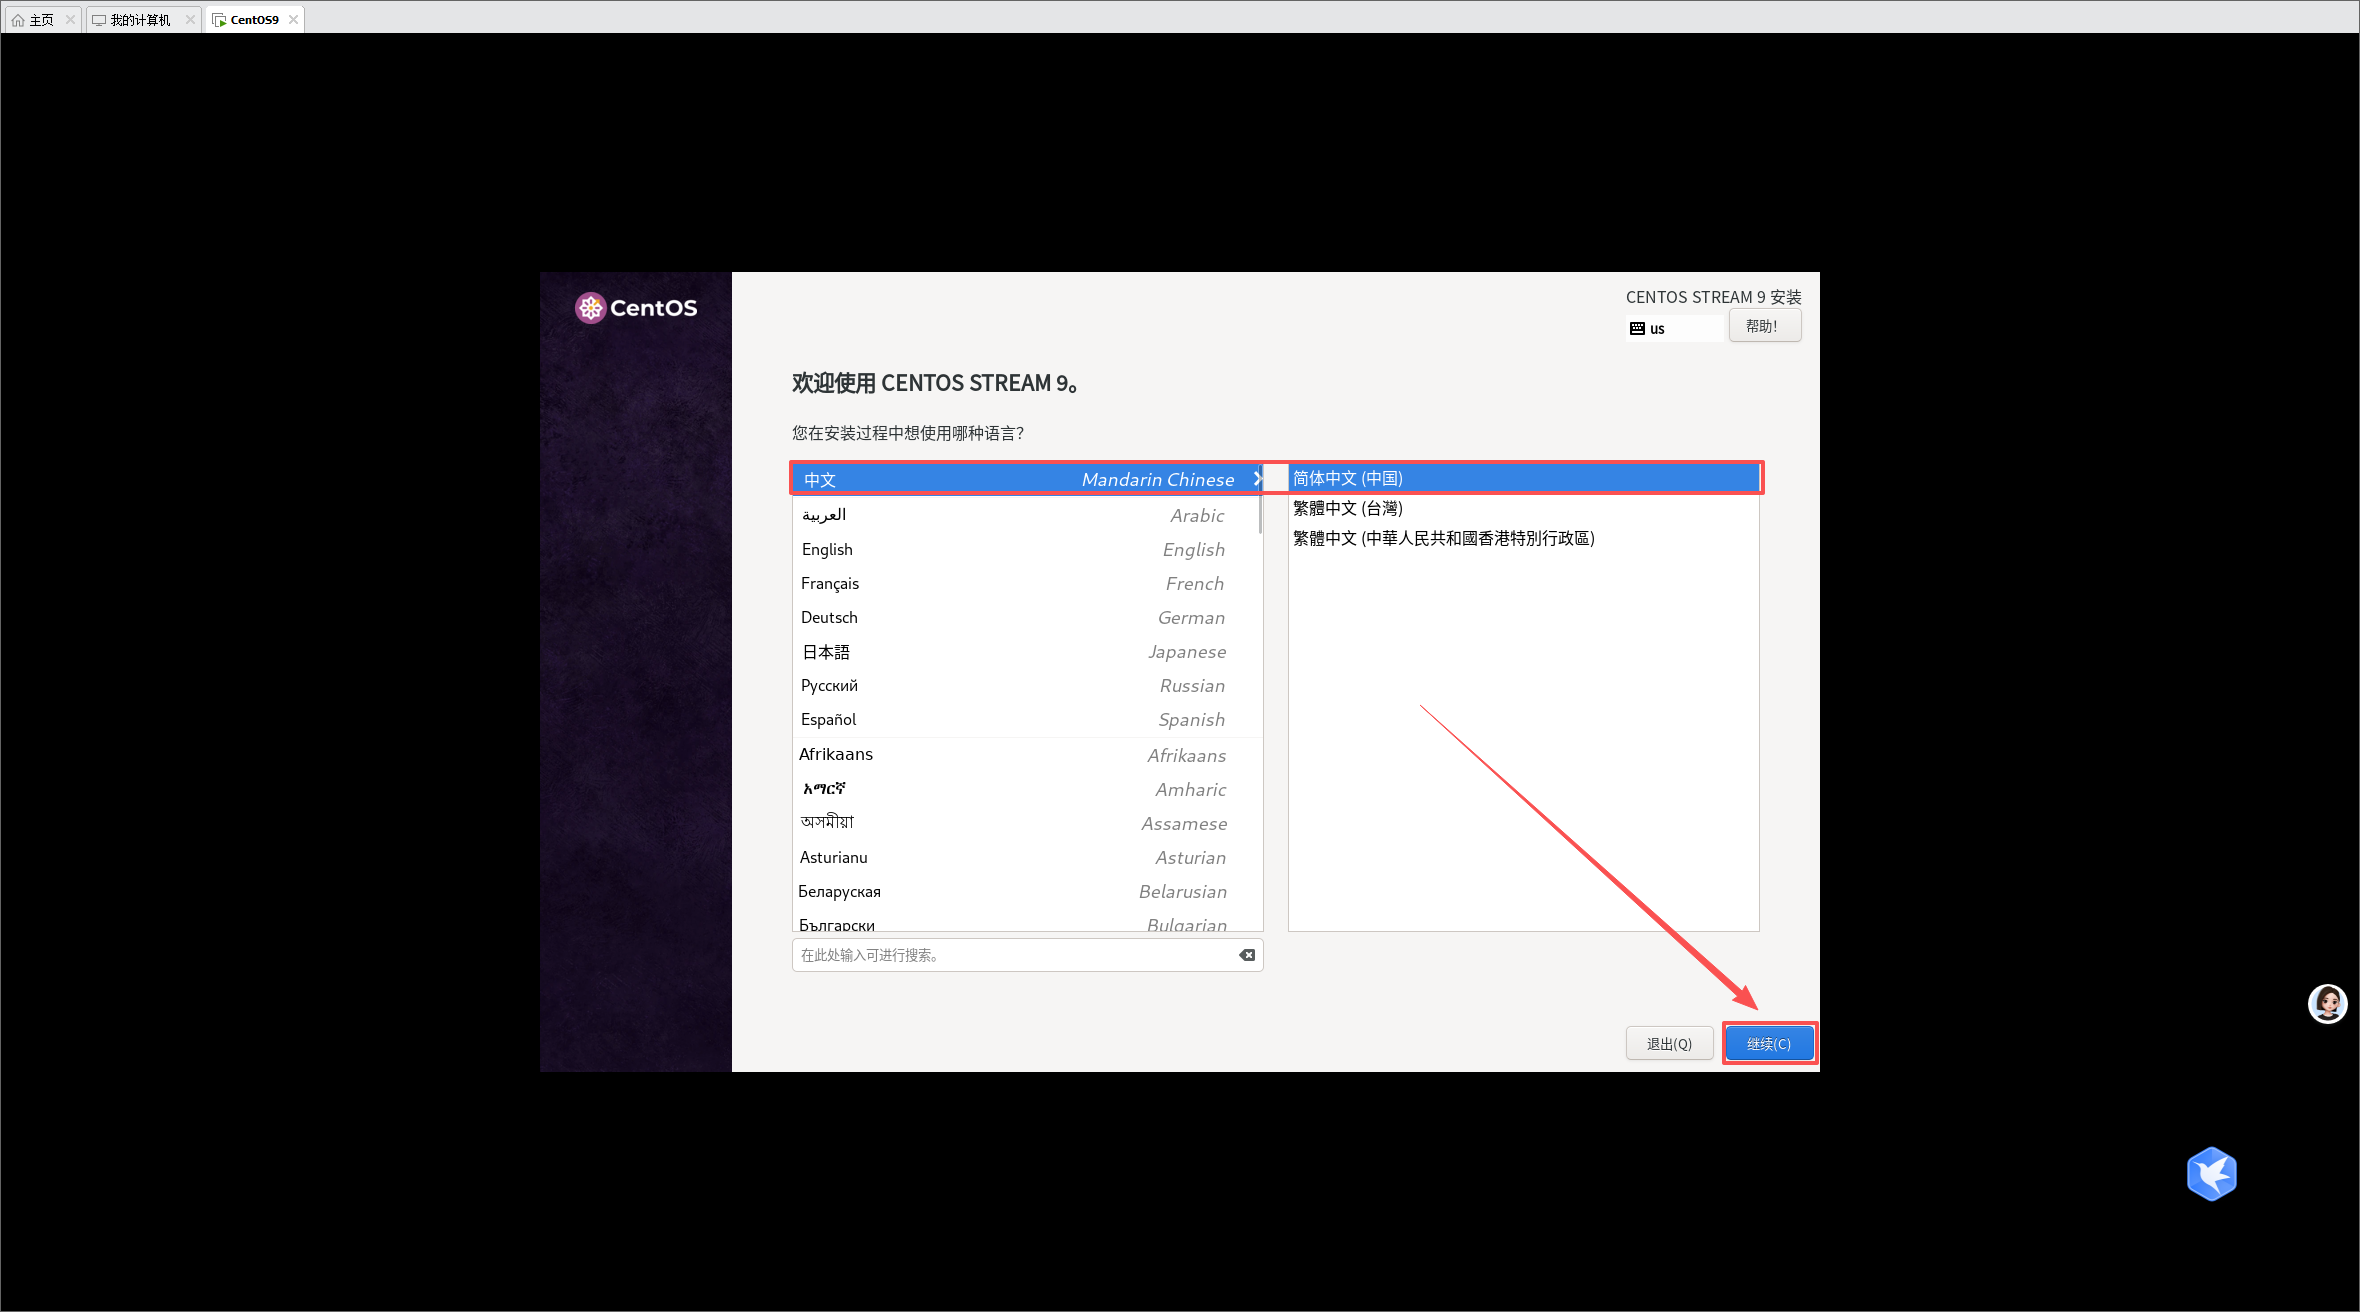Open the 帮助! help button
Image resolution: width=2360 pixels, height=1312 pixels.
tap(1764, 326)
